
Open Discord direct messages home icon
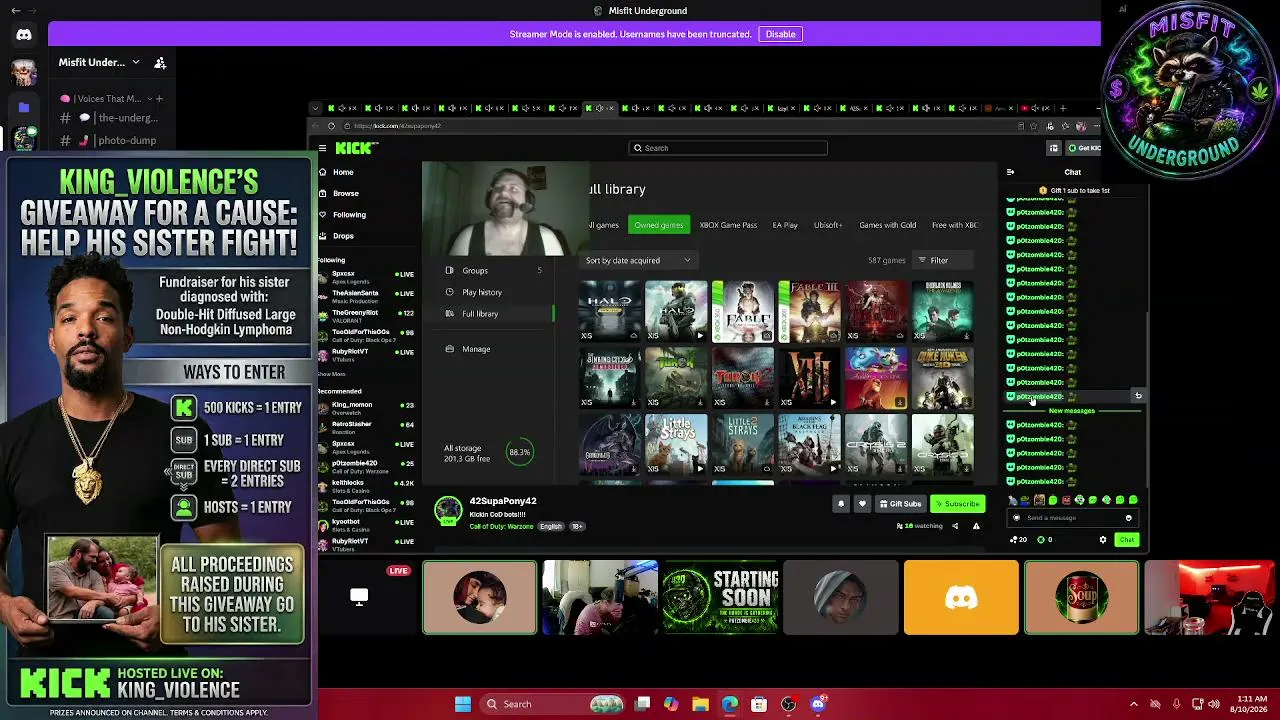click(24, 35)
